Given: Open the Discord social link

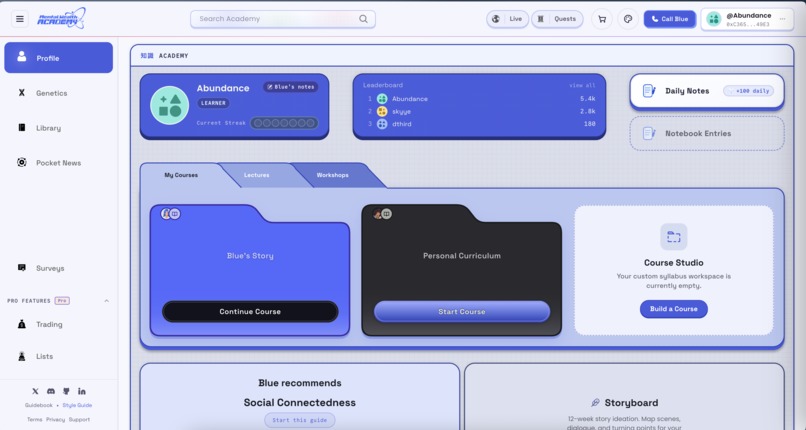Looking at the screenshot, I should pos(50,391).
